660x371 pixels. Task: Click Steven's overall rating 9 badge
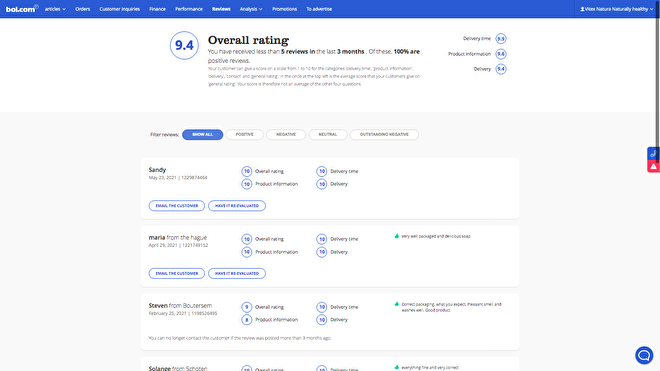(x=247, y=307)
